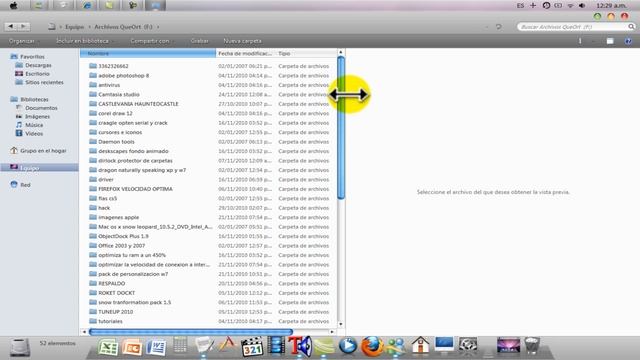Go back with the left arrow button
640x360 pixels.
(11, 27)
